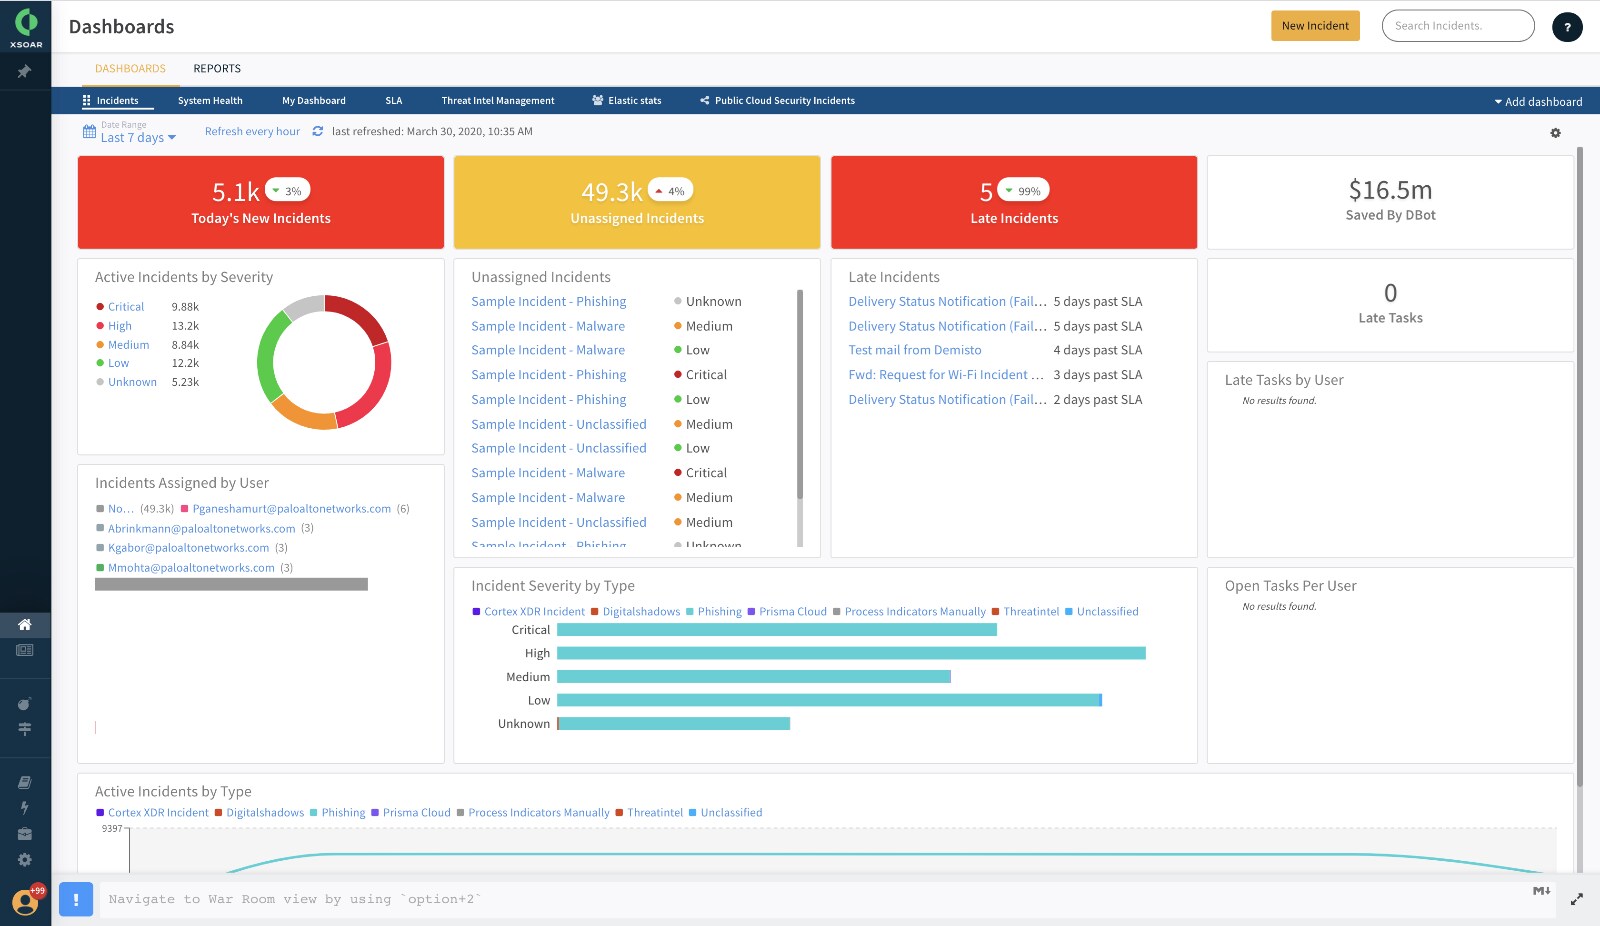Open the home icon in the sidebar

click(x=25, y=625)
